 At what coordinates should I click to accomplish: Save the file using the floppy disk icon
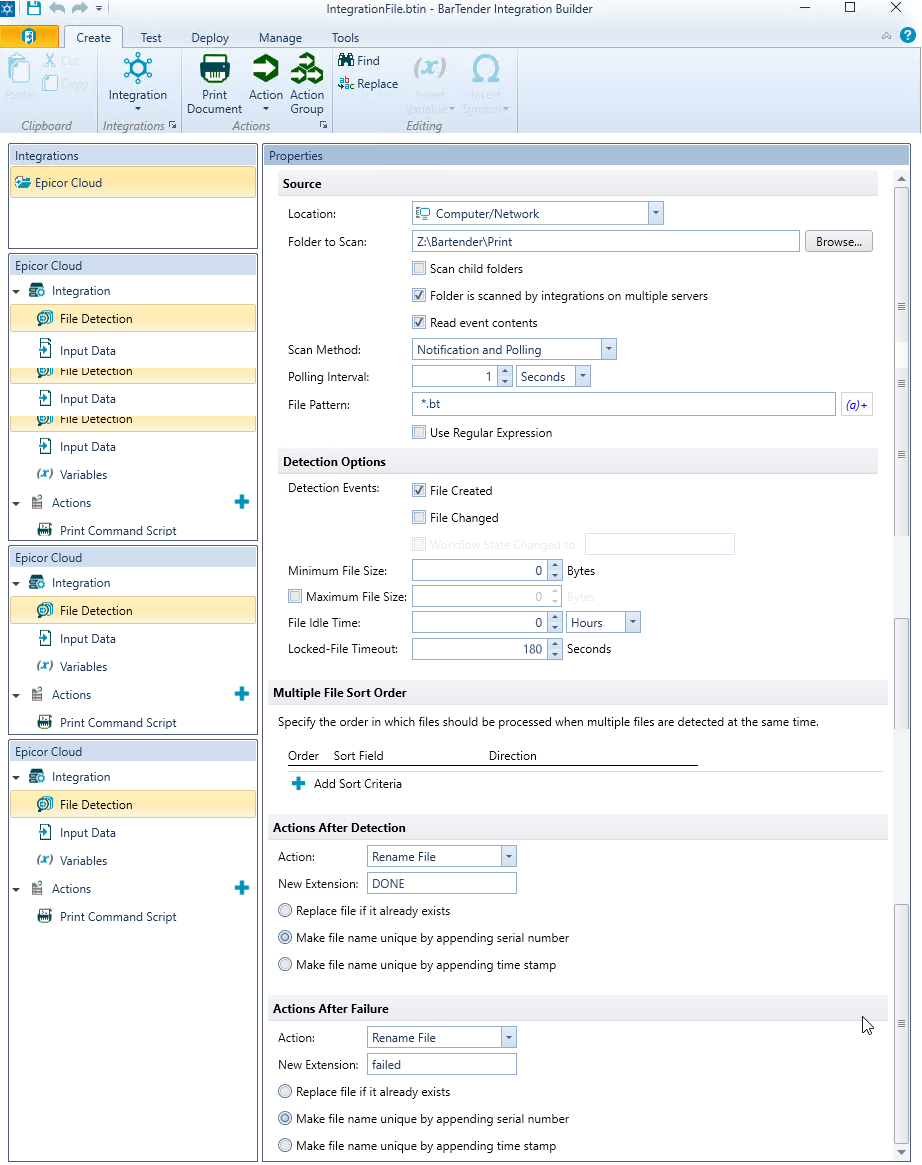34,9
